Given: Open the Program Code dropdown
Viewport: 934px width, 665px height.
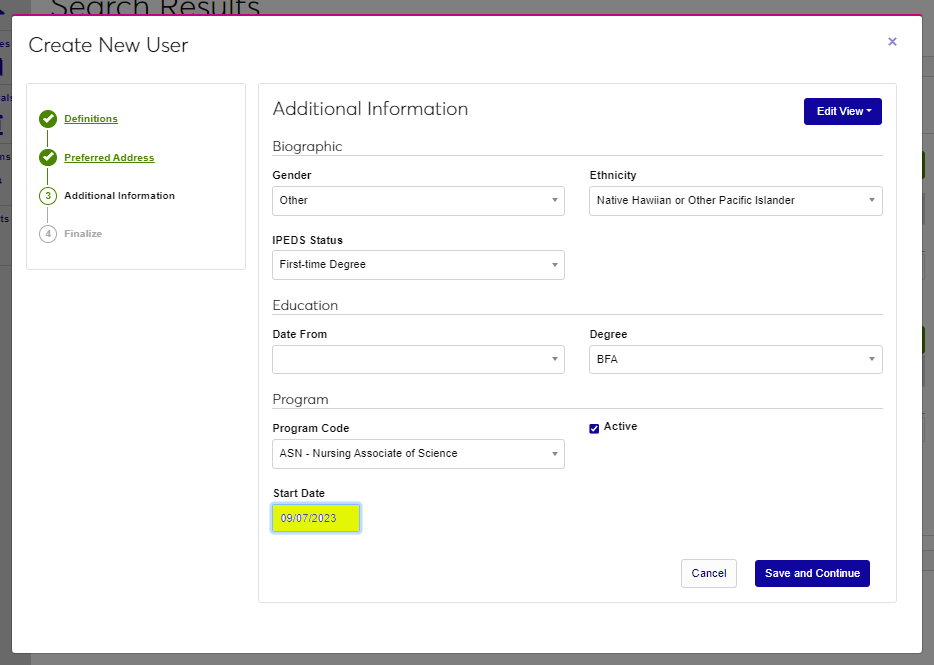Looking at the screenshot, I should [x=418, y=454].
